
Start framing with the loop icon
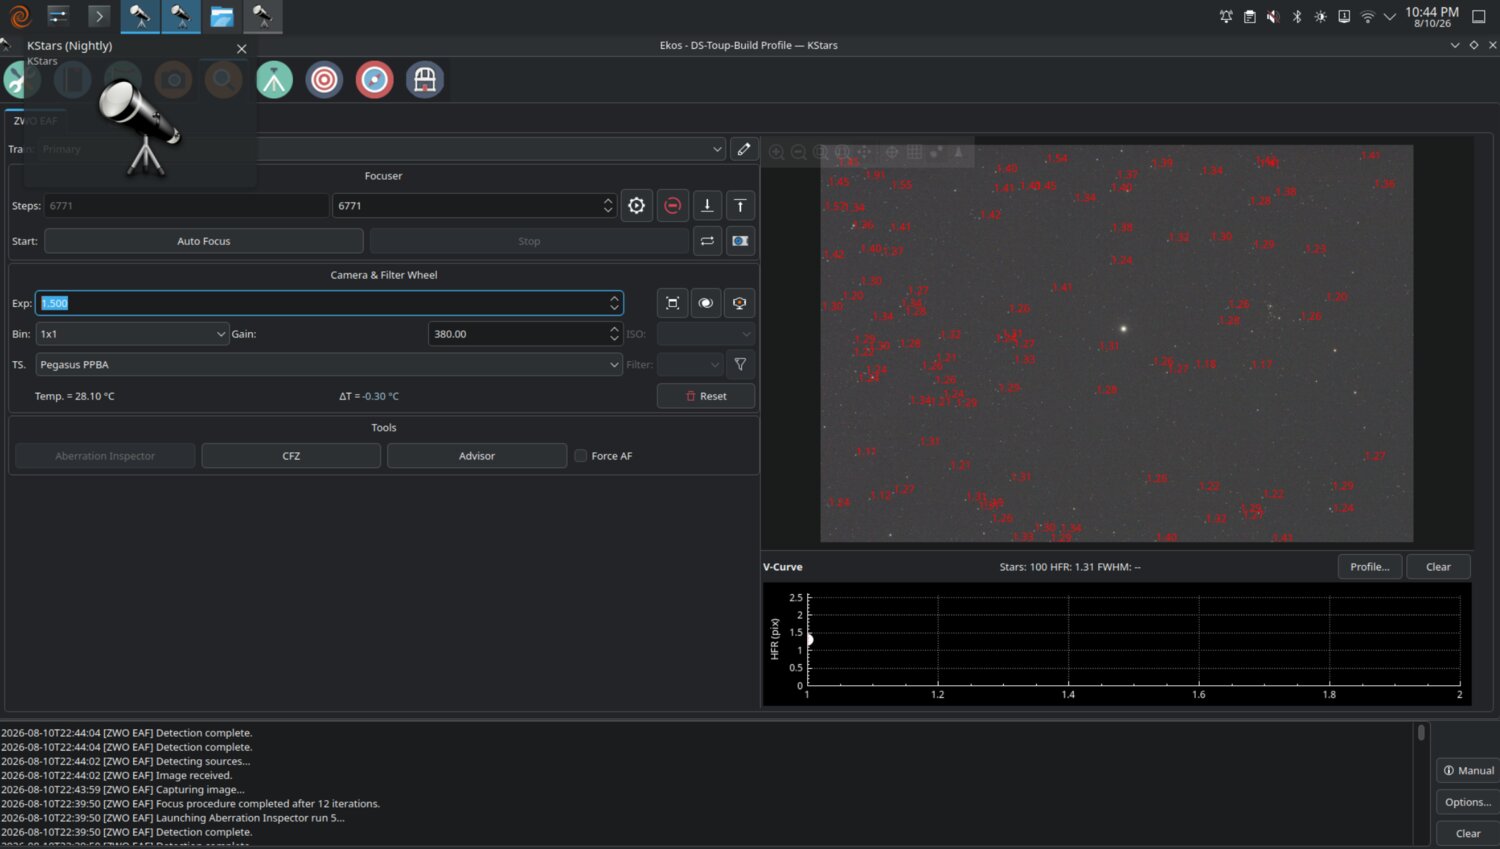pos(707,241)
